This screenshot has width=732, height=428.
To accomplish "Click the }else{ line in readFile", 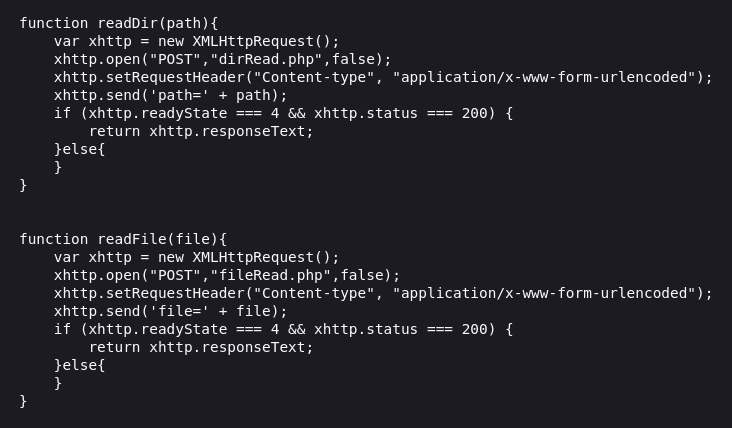I will [80, 365].
